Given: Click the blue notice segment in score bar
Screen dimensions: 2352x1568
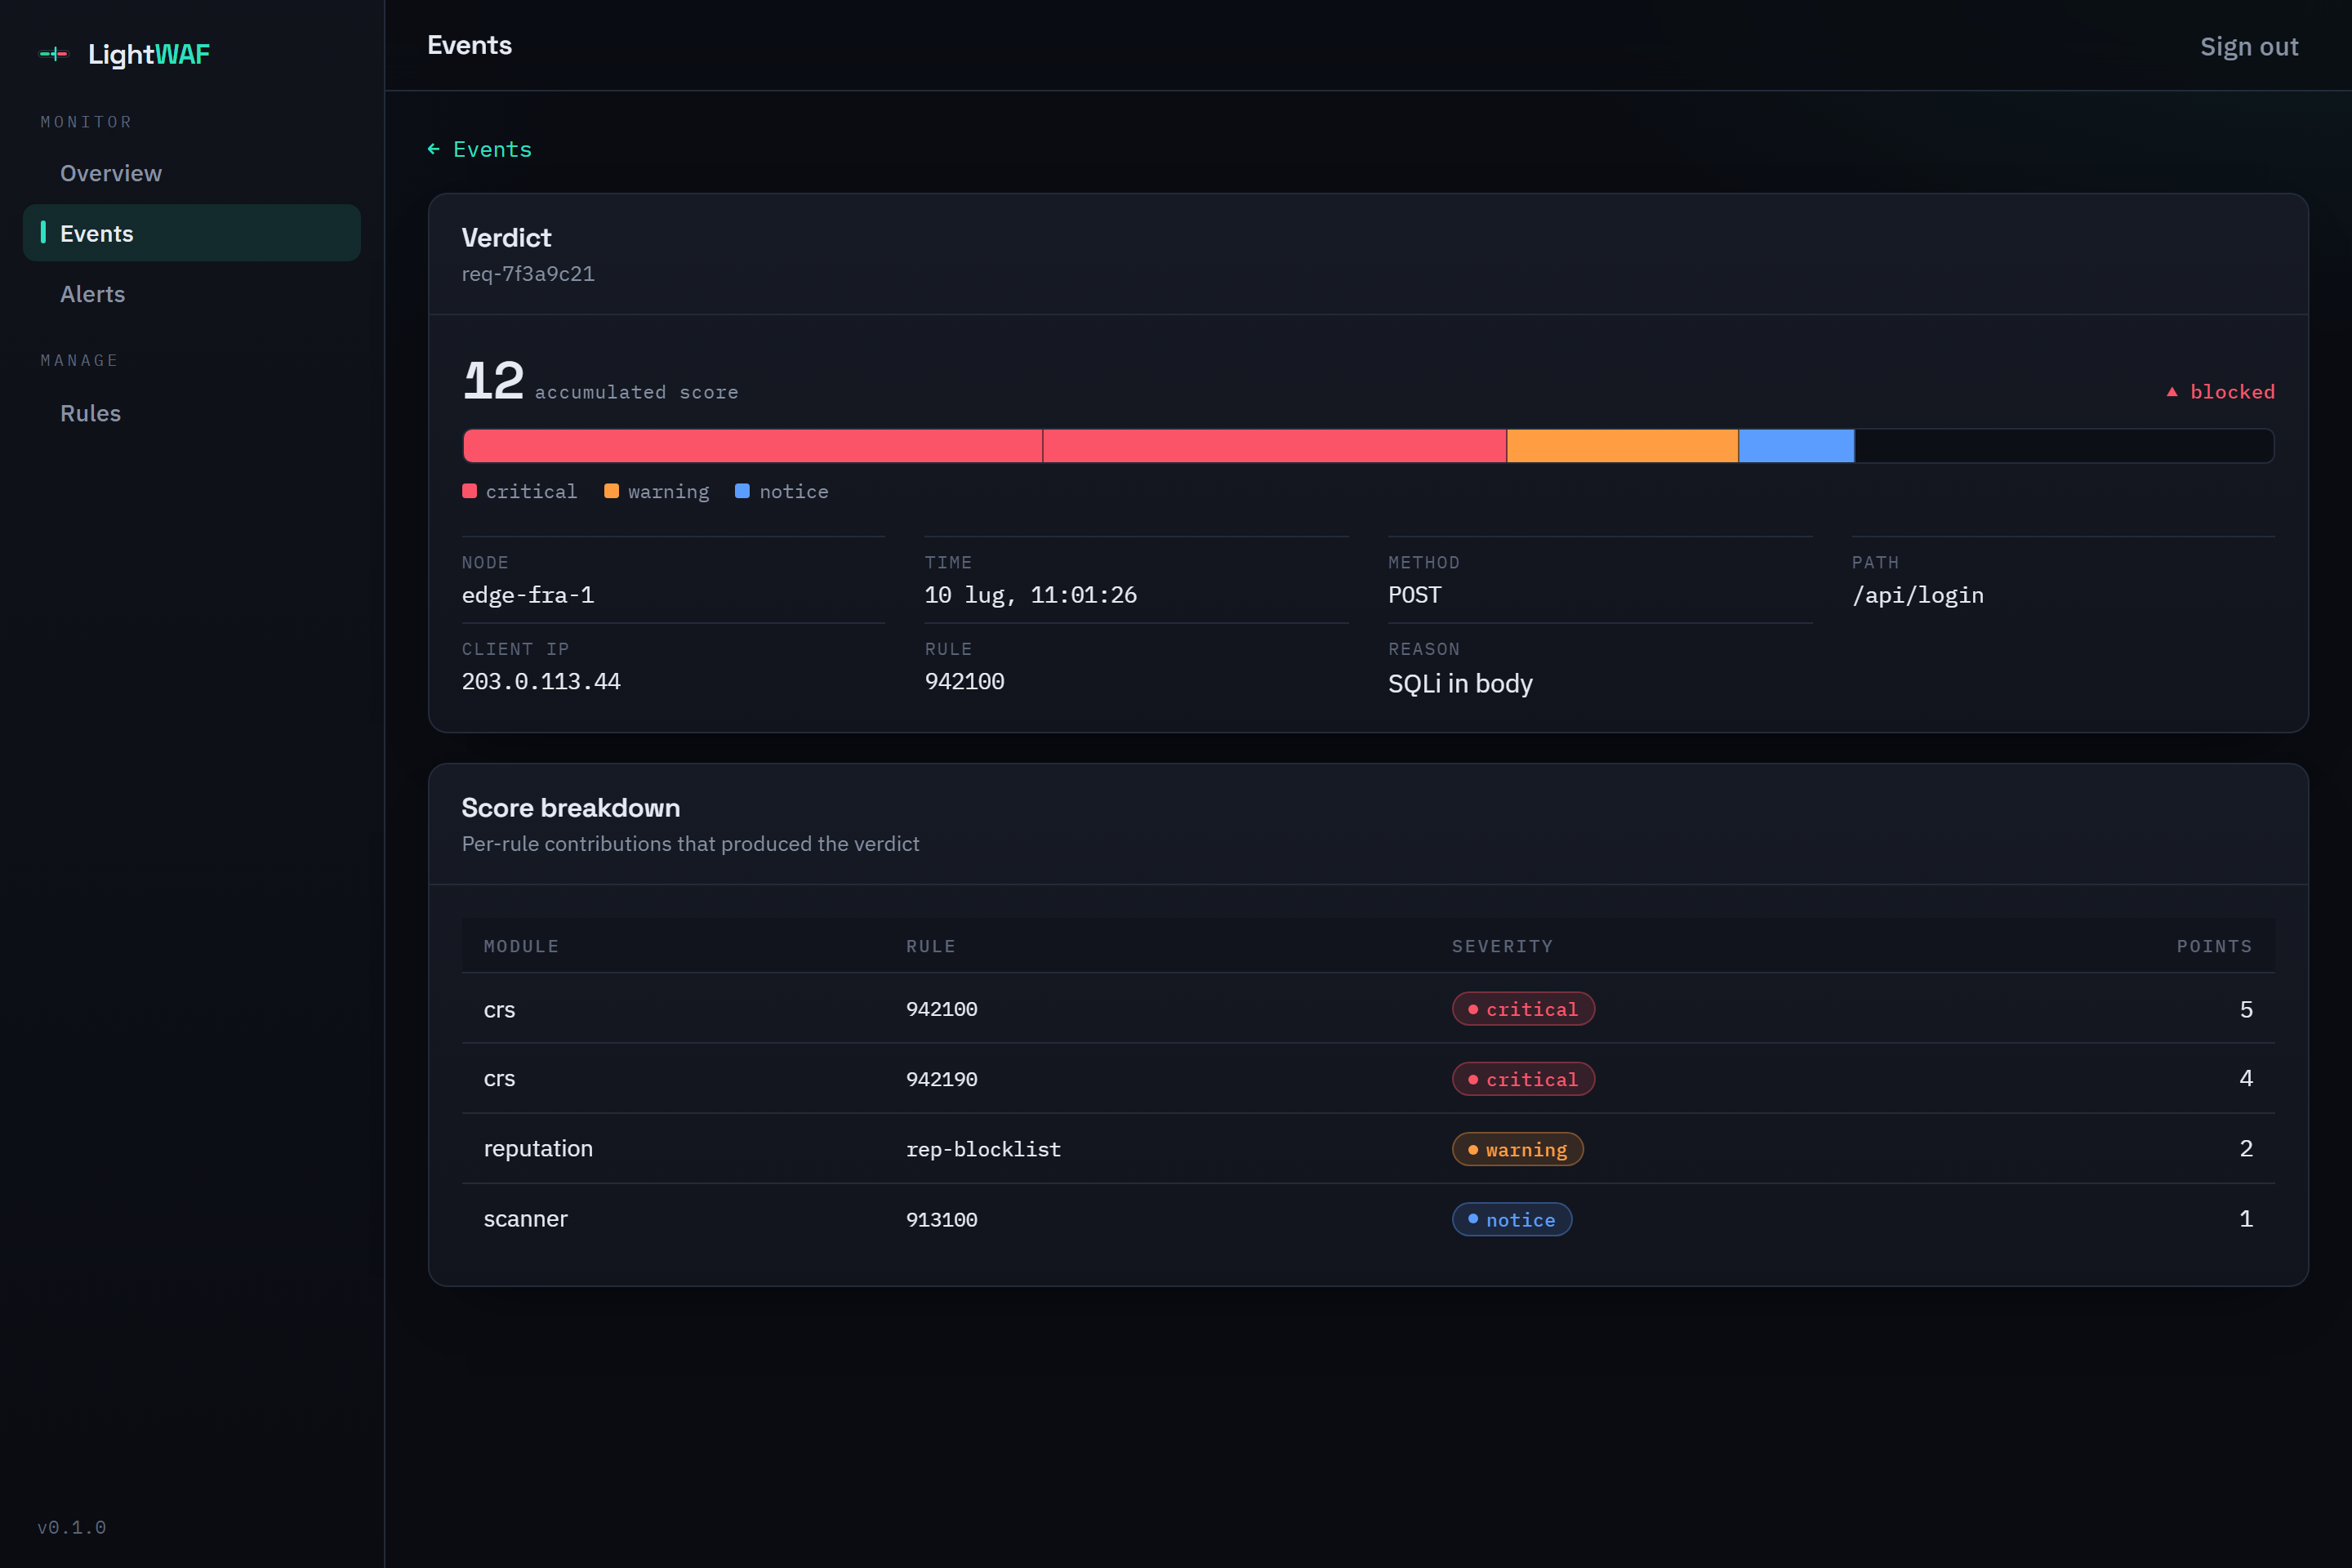Looking at the screenshot, I should pos(1796,446).
